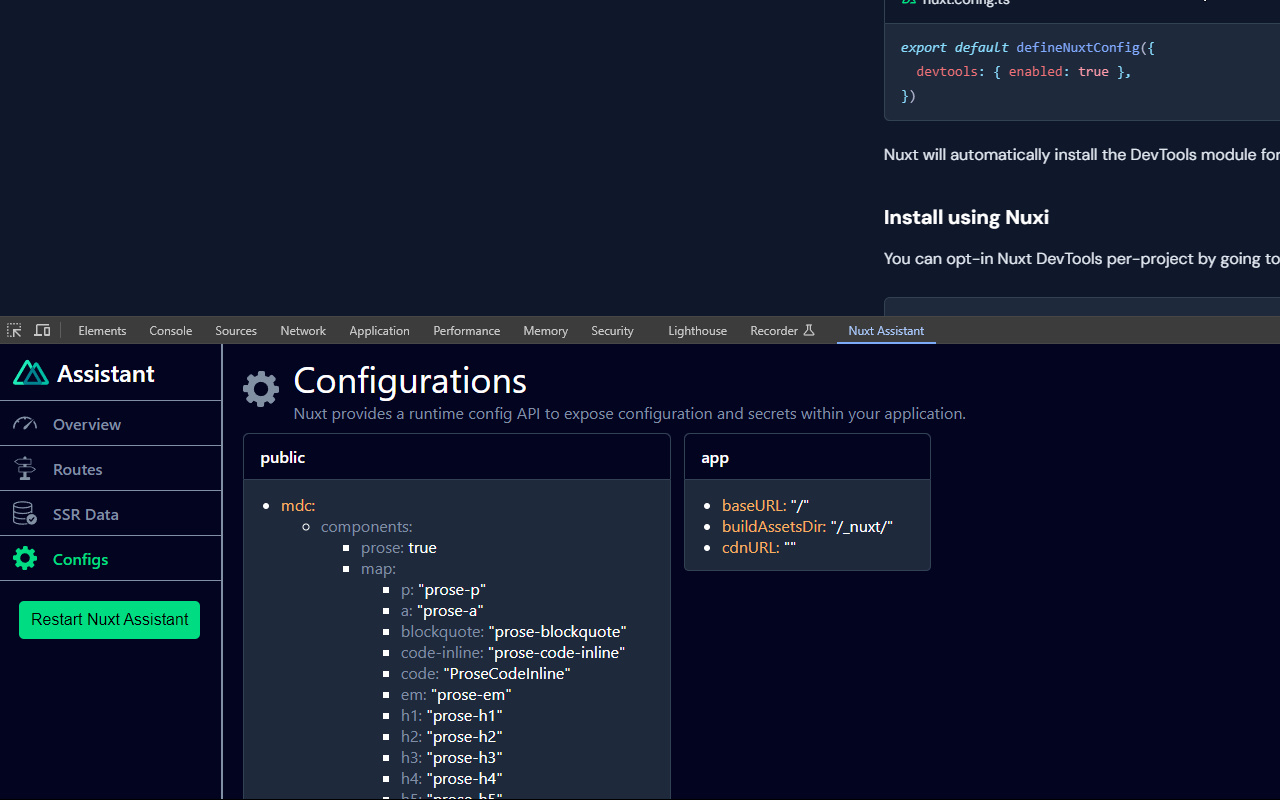
Task: Click the baseURL entry in app panel
Action: [x=753, y=506]
